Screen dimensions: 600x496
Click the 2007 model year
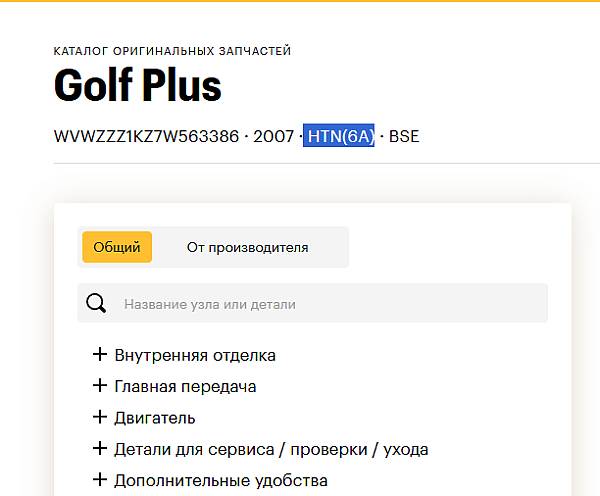(274, 136)
